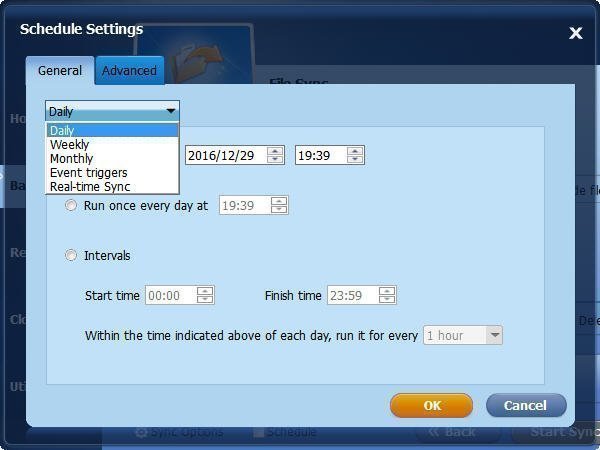Decrease the time next to the date field
Viewport: 600px width, 450px height.
355,159
